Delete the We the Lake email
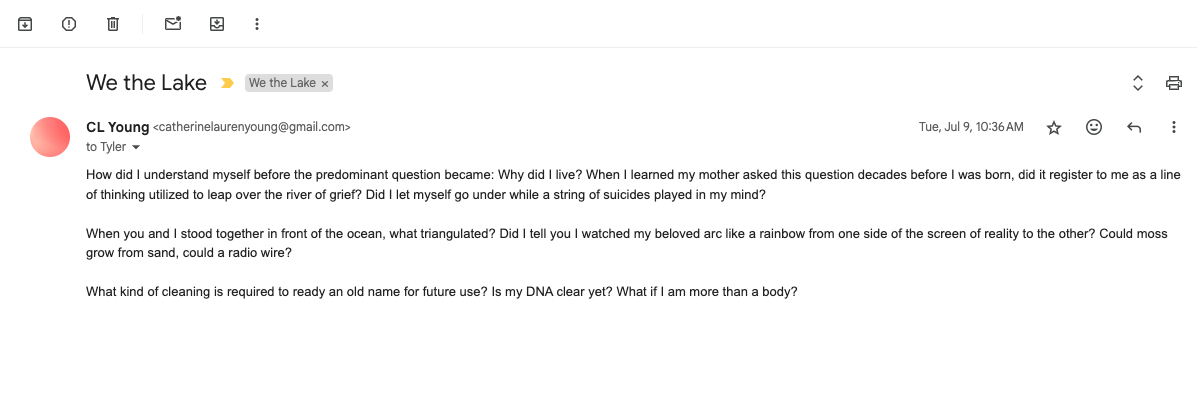Image resolution: width=1197 pixels, height=400 pixels. 113,24
